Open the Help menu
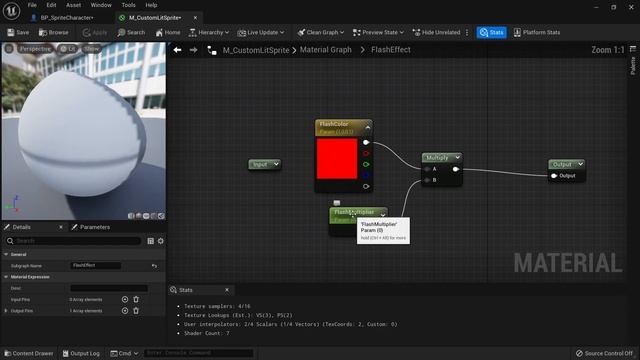Screen dimensions: 640x360 pyautogui.click(x=151, y=5)
